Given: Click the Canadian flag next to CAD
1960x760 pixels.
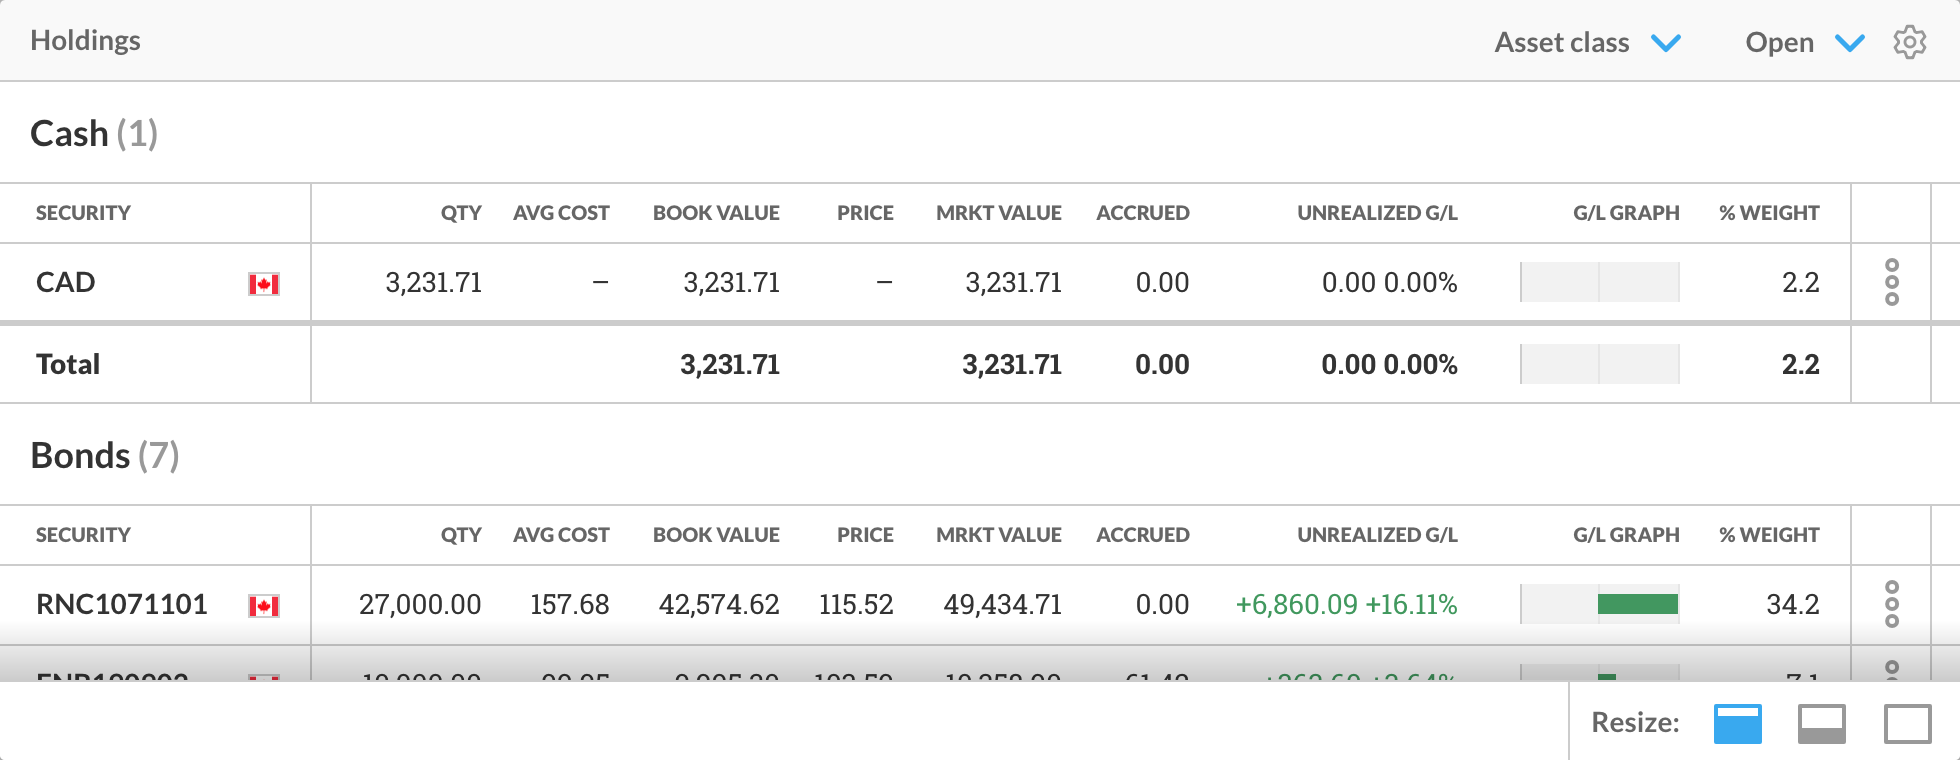Looking at the screenshot, I should (264, 284).
